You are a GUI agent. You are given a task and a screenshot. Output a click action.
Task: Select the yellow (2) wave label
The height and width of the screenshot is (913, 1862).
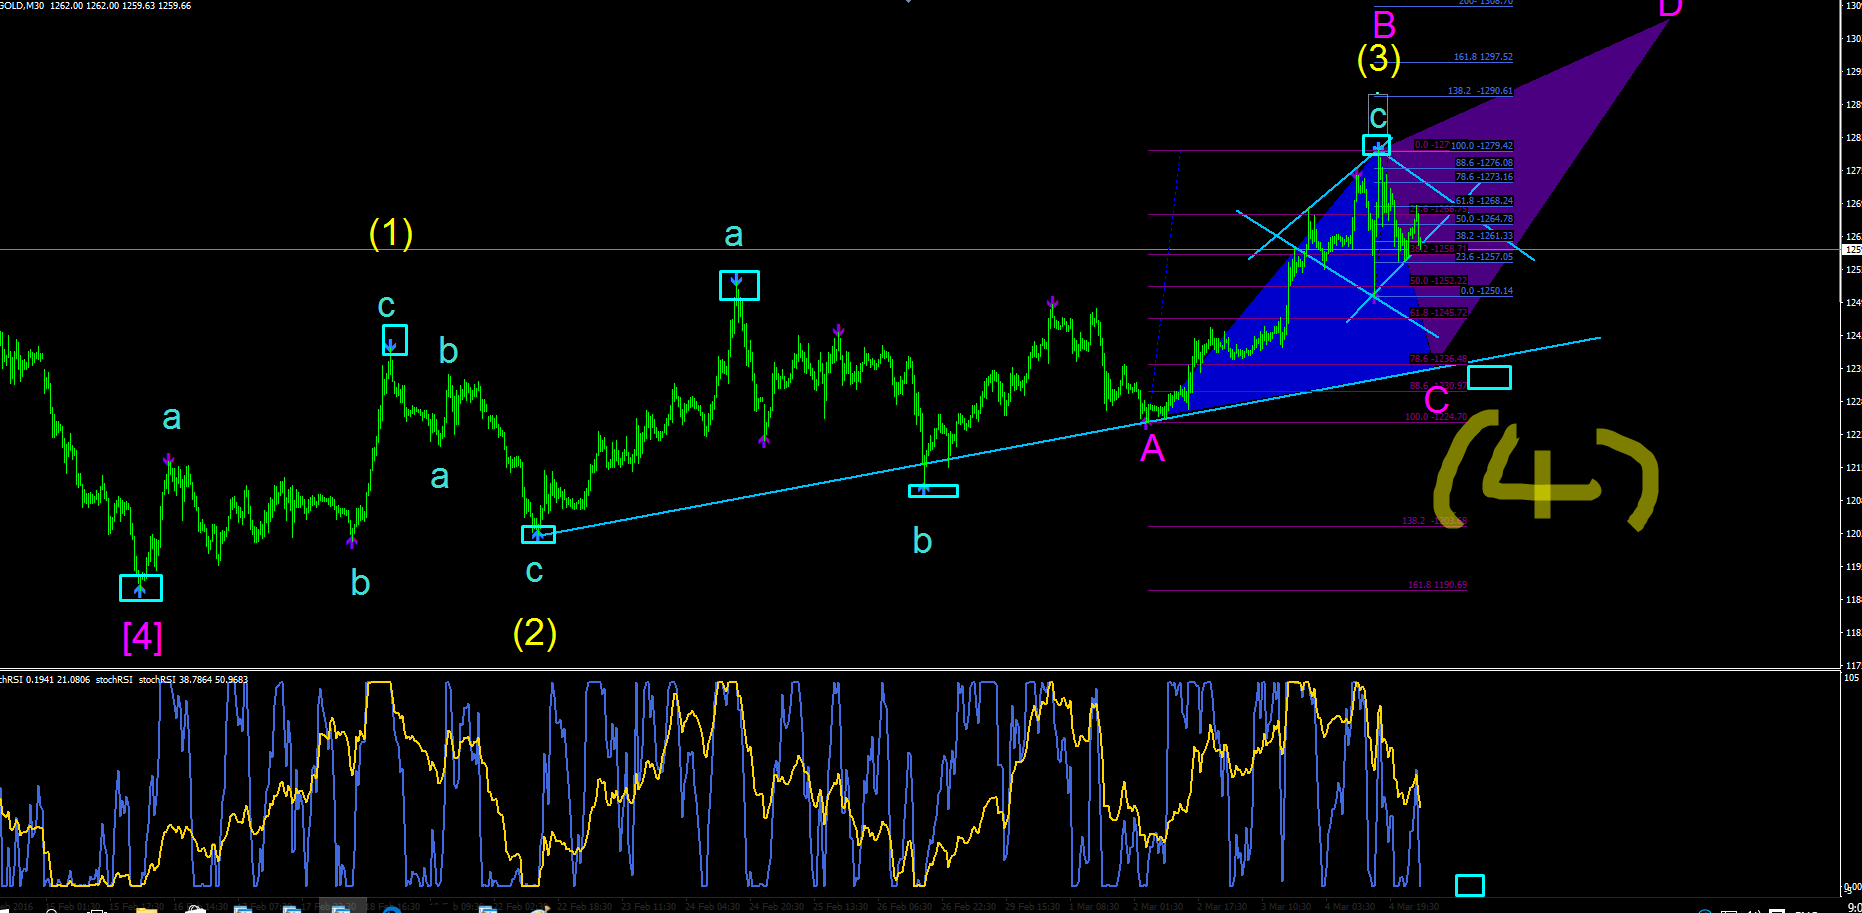pos(535,632)
